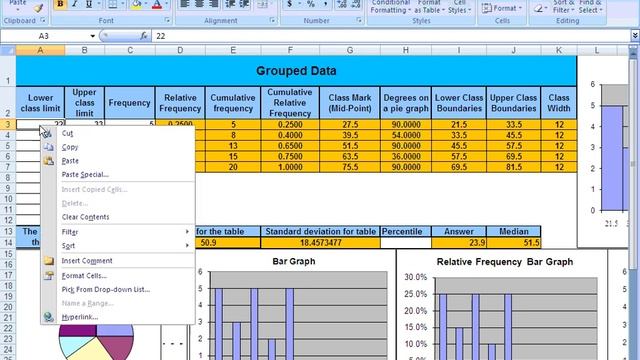This screenshot has width=640, height=360.
Task: Apply cell Borders icon
Action: [112, 4]
